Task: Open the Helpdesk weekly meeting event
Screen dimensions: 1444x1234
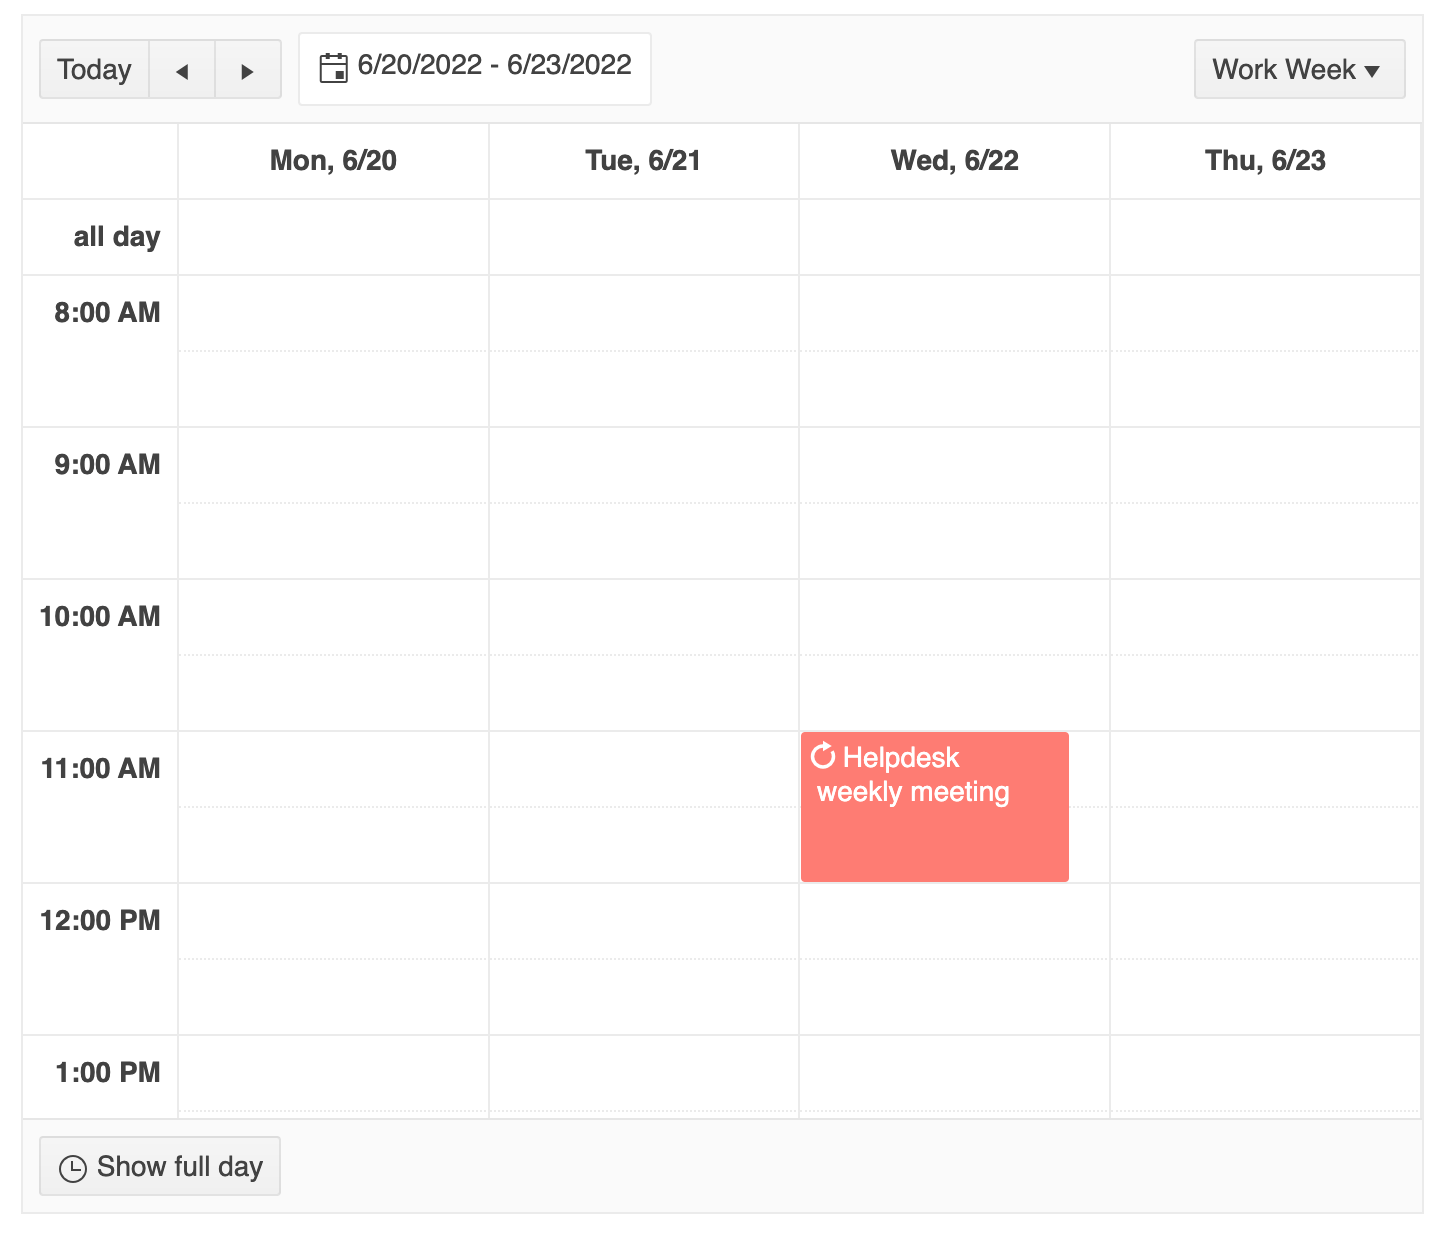Action: [x=934, y=806]
